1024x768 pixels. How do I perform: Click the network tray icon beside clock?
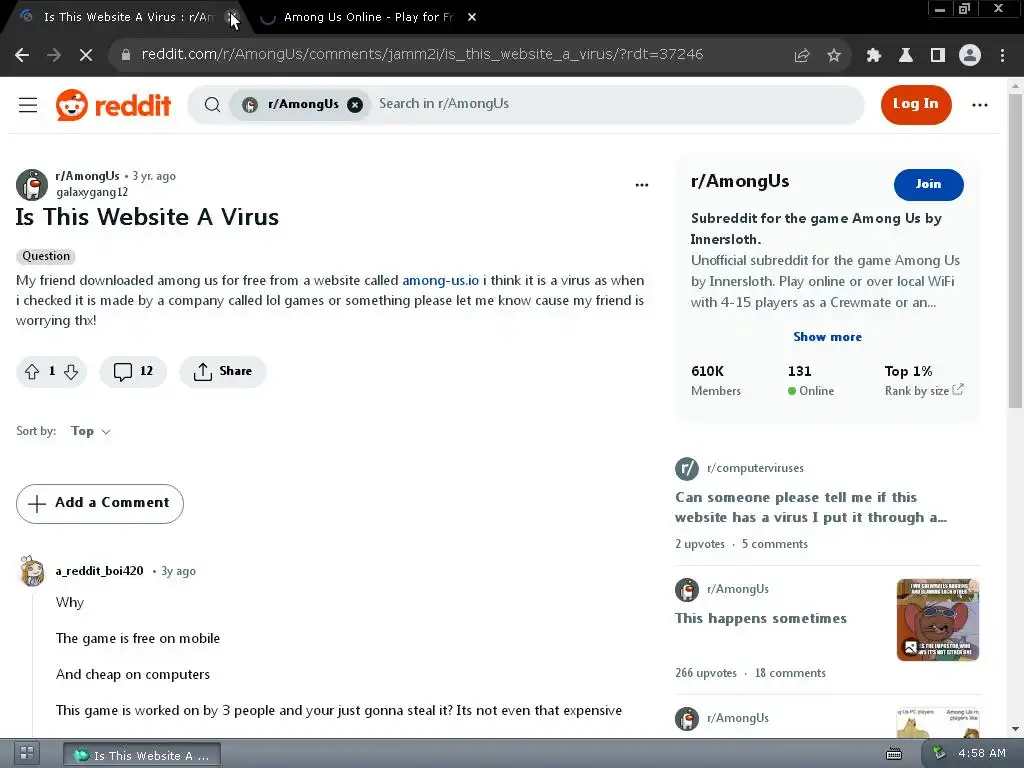coord(938,754)
